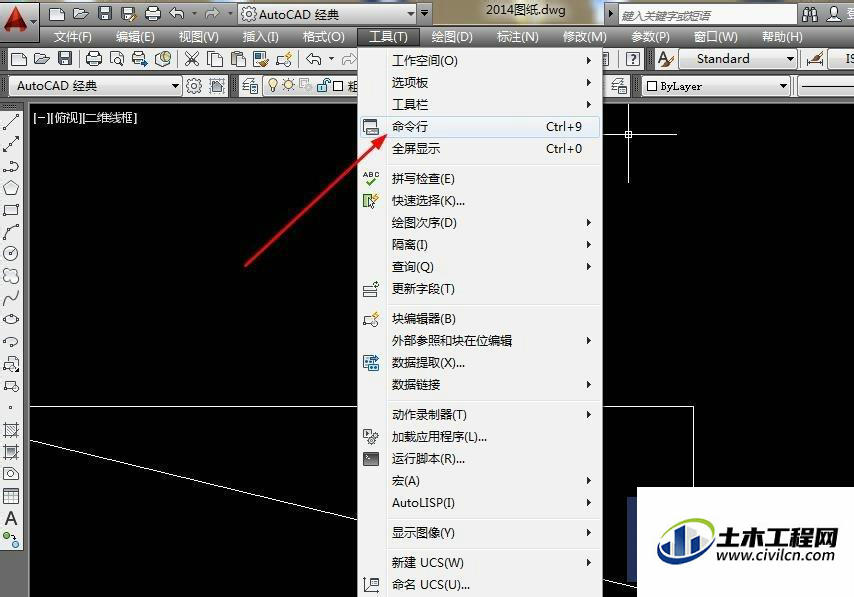
Task: Select the Arc tool
Action: [11, 232]
